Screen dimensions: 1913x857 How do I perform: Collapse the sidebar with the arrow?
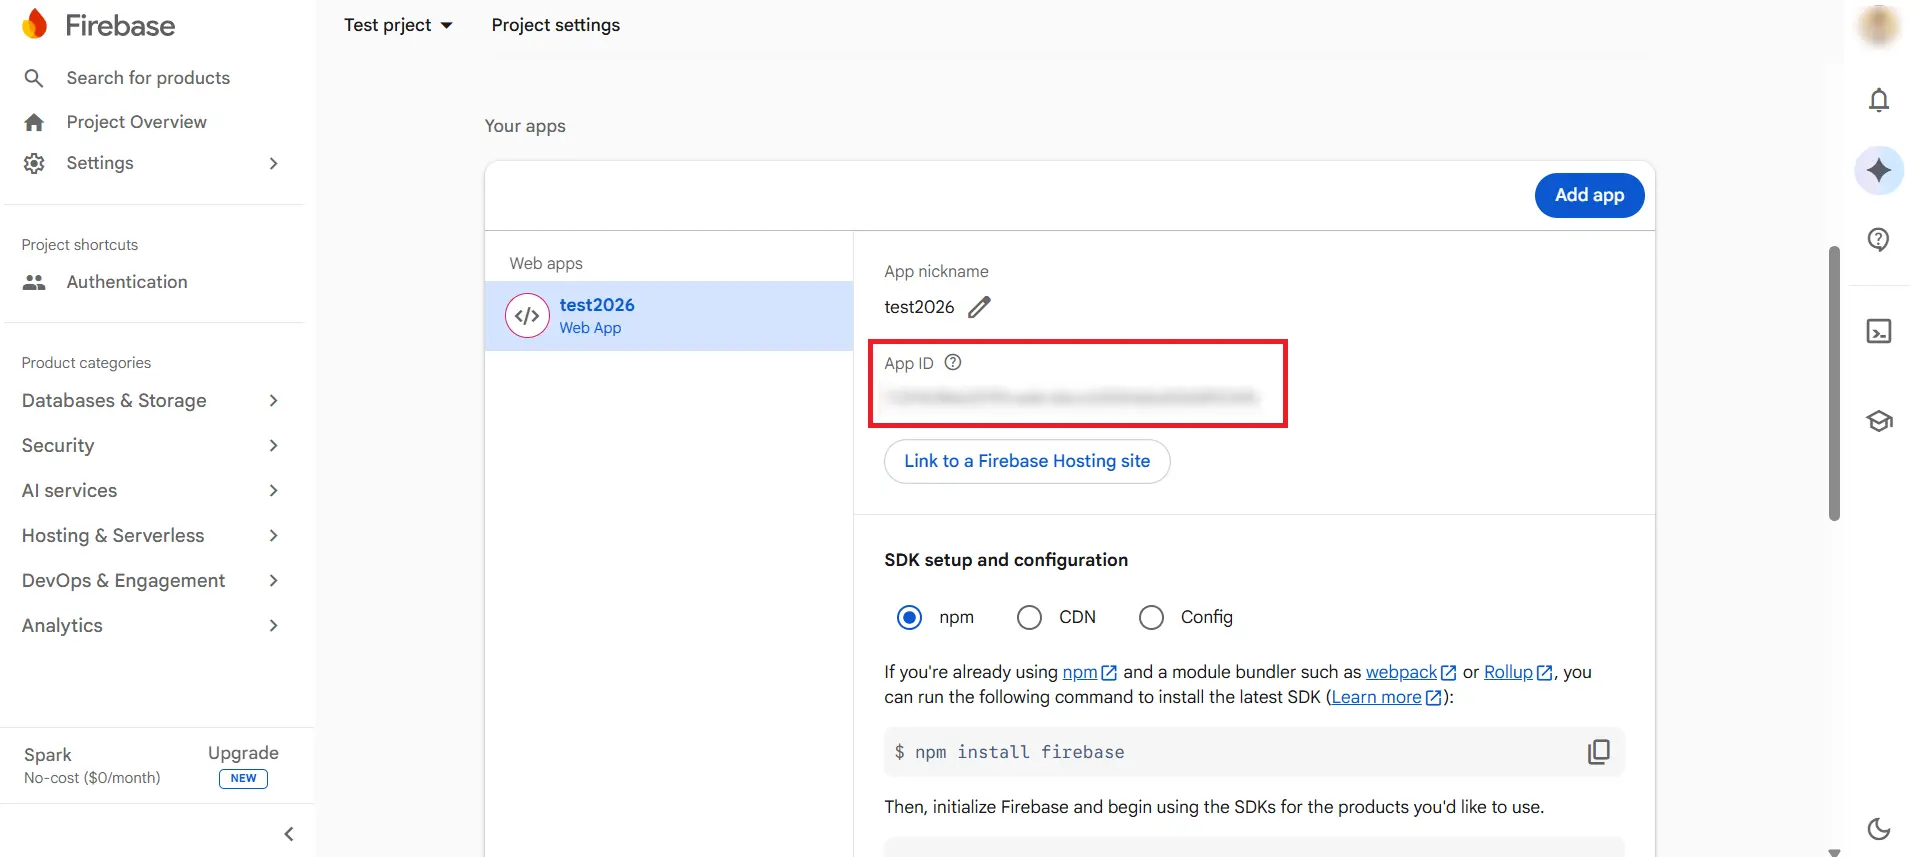coord(289,834)
